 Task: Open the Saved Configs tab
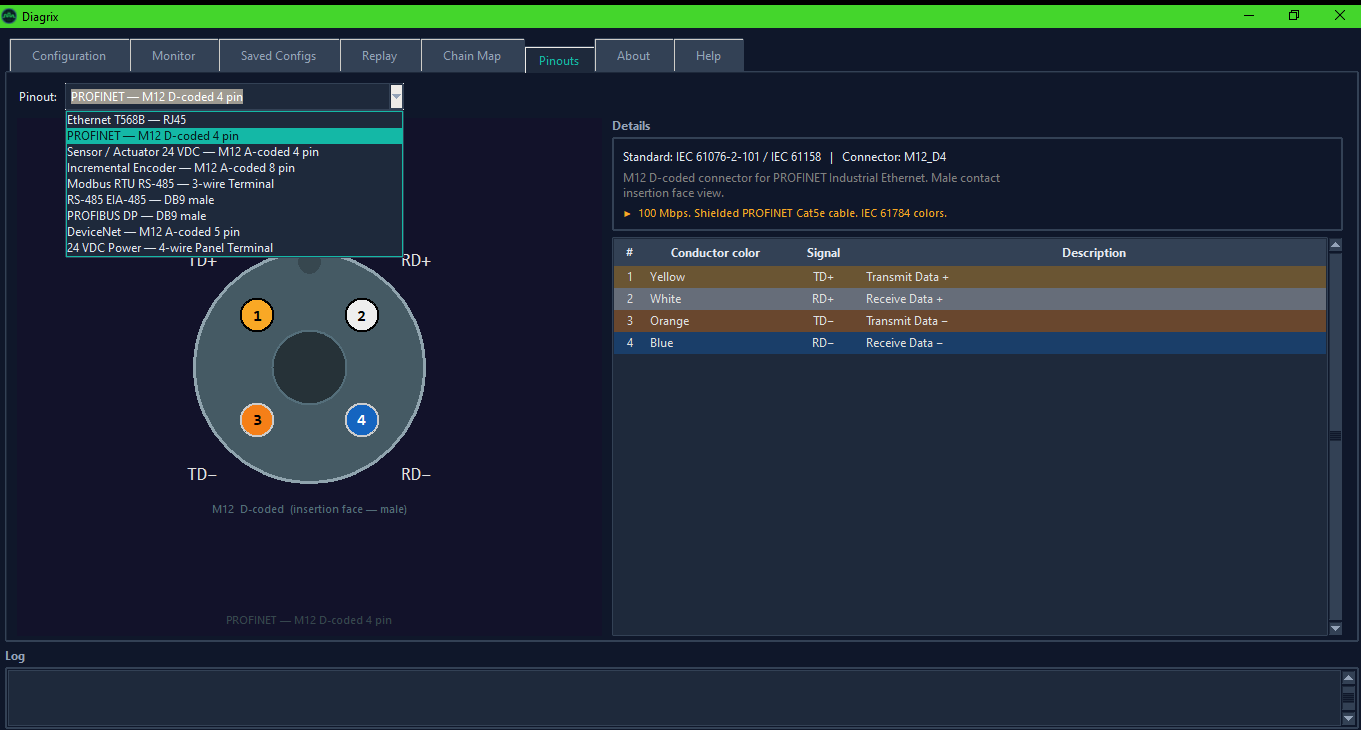coord(278,56)
